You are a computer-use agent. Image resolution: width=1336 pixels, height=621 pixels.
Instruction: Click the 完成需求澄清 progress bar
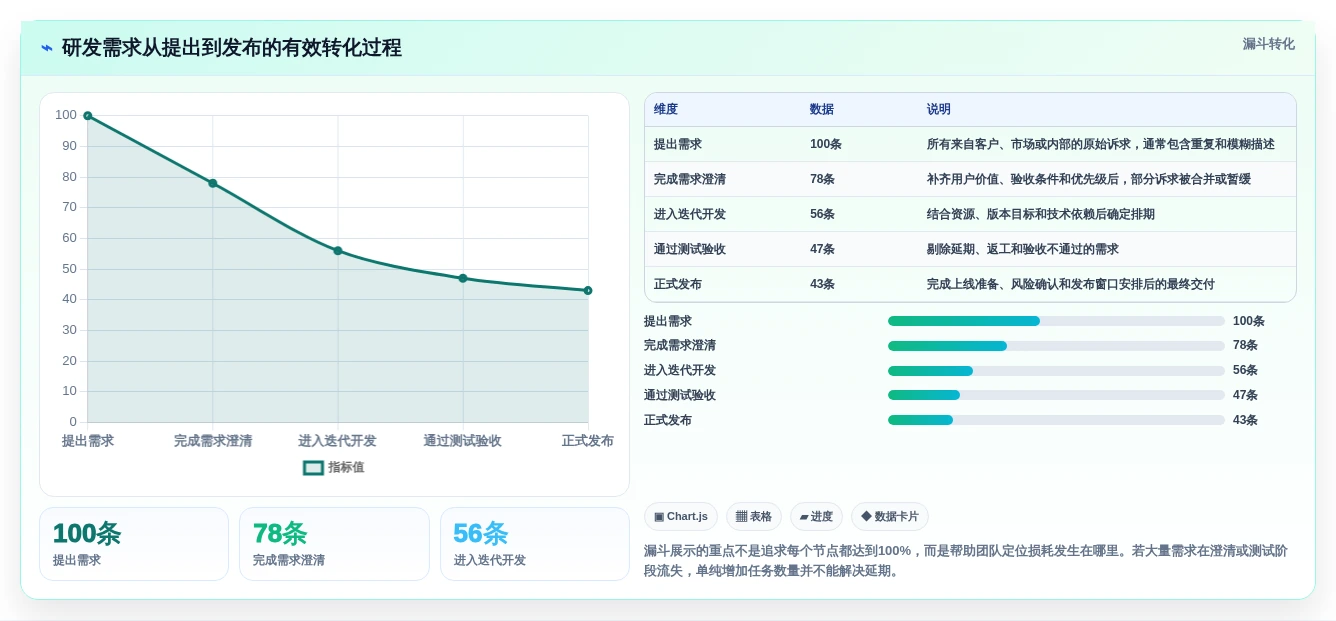click(x=1056, y=346)
